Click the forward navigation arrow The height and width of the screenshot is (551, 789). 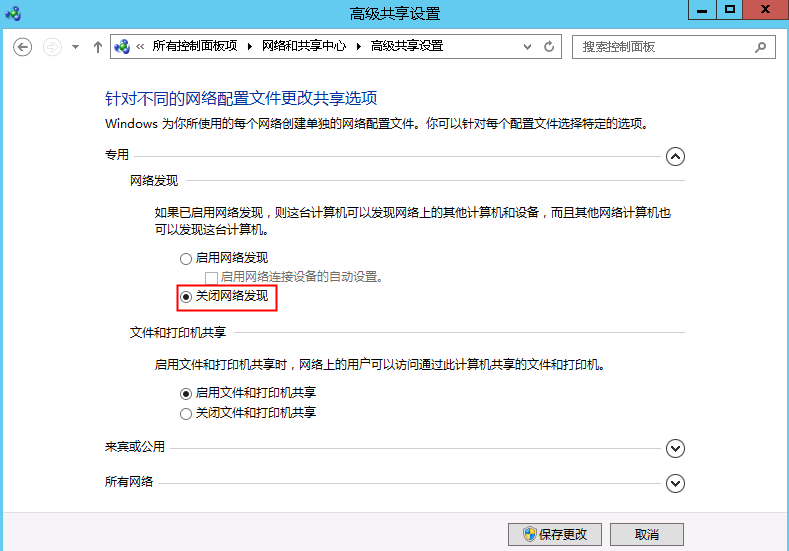52,47
